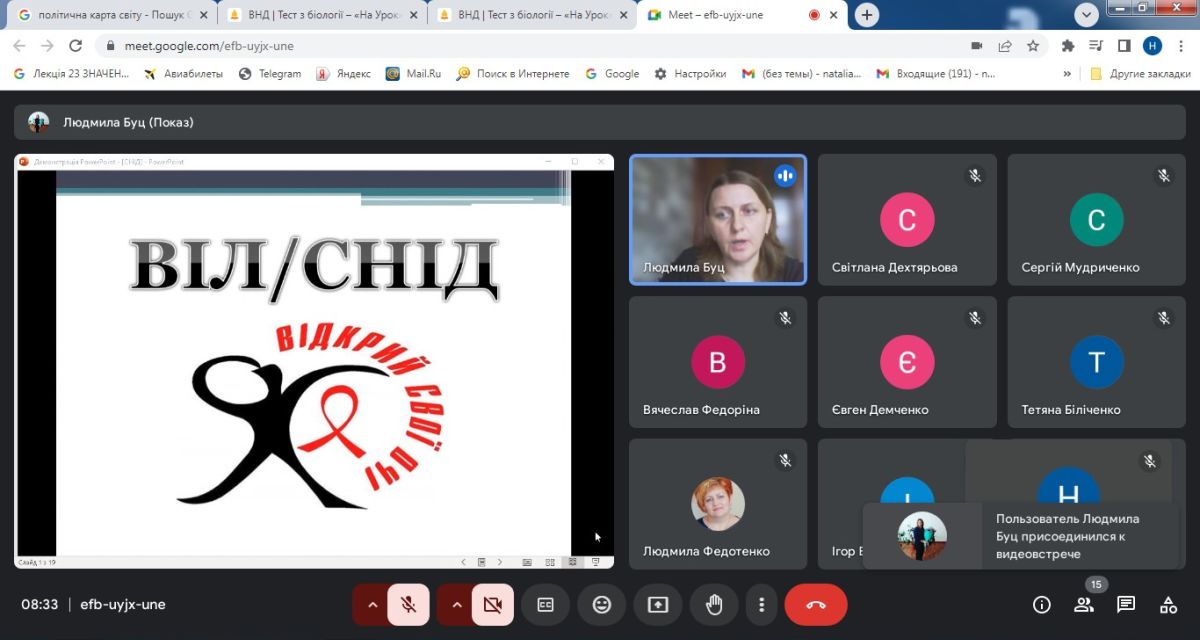Open the three-dot more options menu
Image resolution: width=1200 pixels, height=640 pixels.
[762, 605]
